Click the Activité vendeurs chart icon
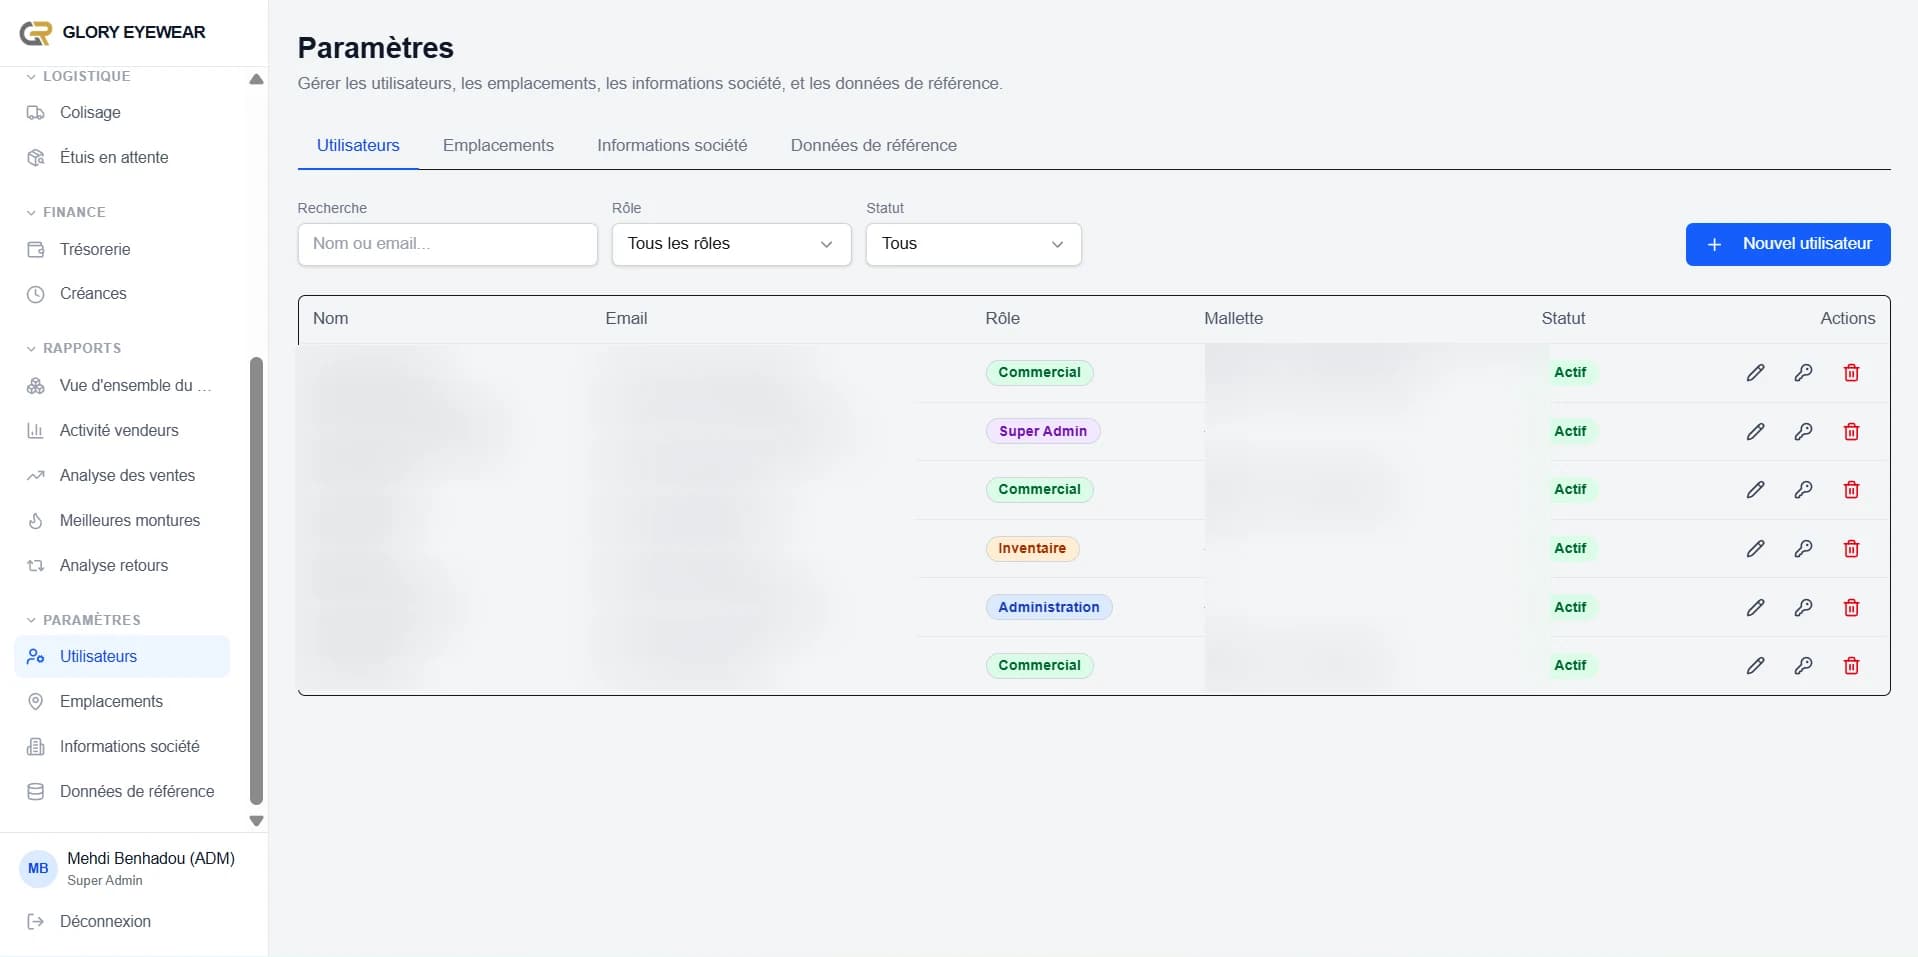 click(36, 431)
